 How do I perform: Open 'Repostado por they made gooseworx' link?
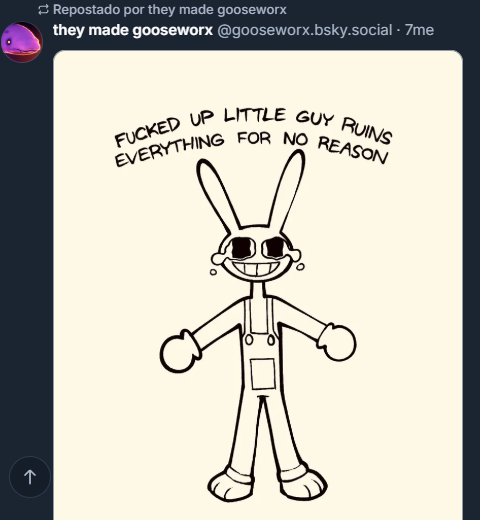point(170,10)
